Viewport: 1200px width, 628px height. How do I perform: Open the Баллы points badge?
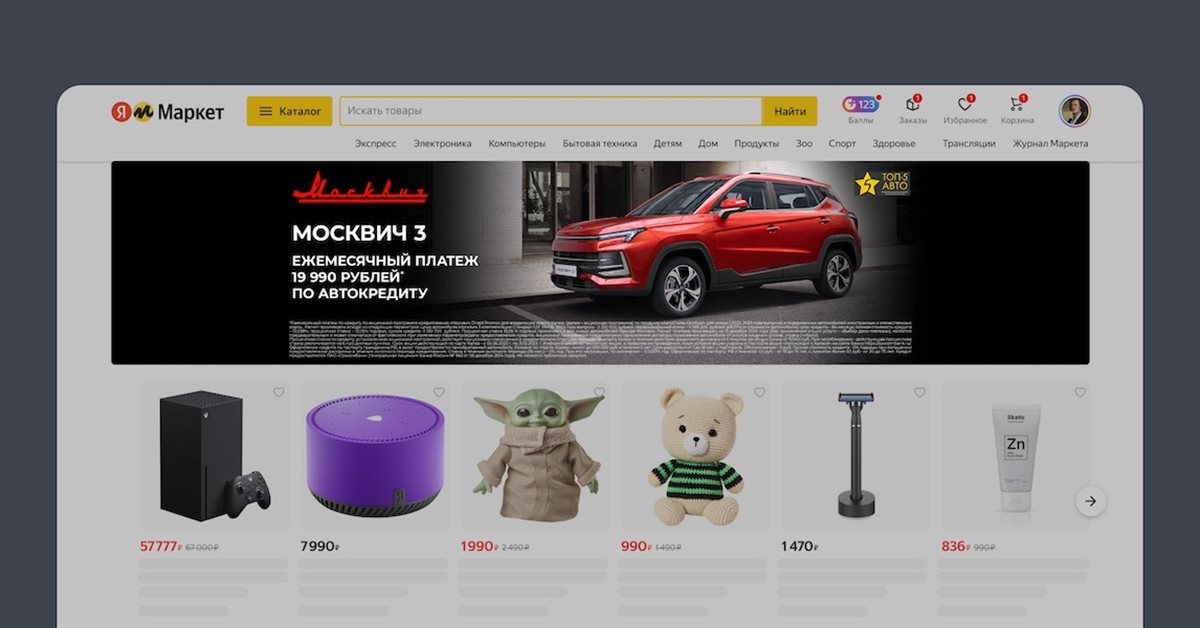point(860,105)
